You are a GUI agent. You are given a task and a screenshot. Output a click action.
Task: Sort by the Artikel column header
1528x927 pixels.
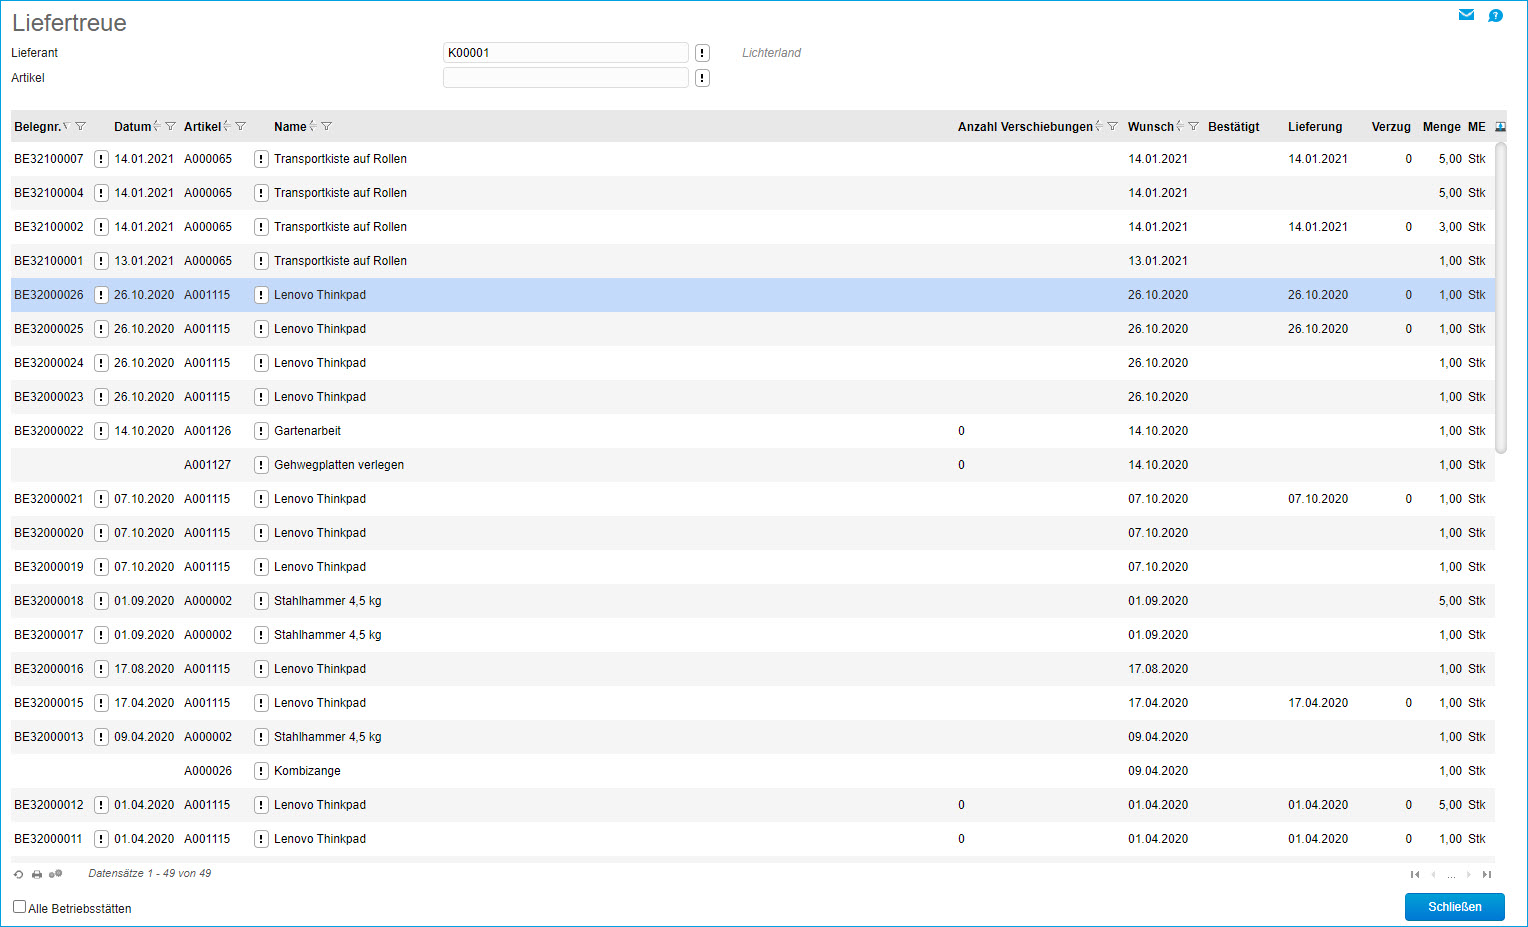[x=202, y=127]
